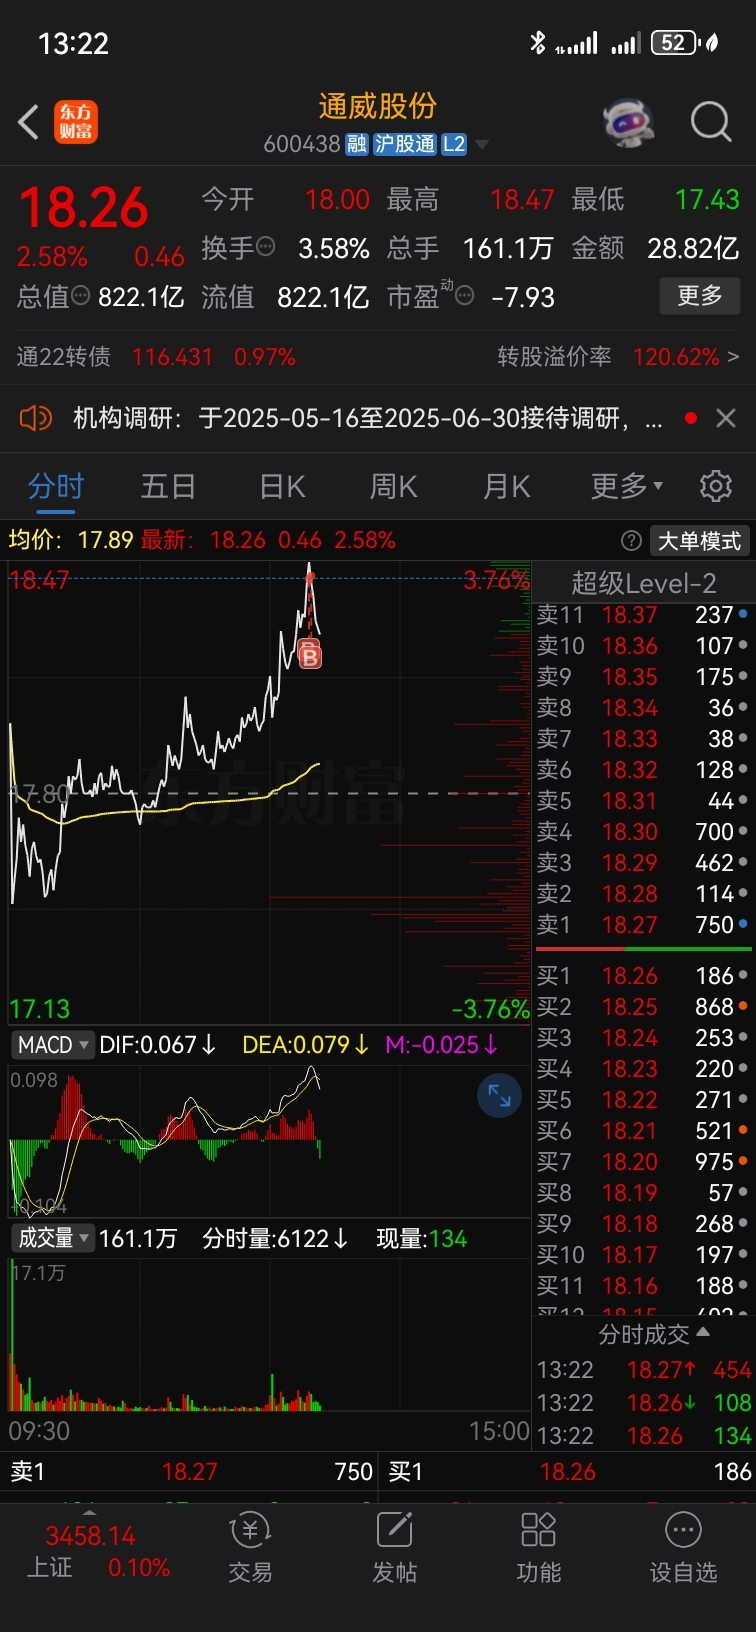Switch to the 周K tab

[x=393, y=487]
